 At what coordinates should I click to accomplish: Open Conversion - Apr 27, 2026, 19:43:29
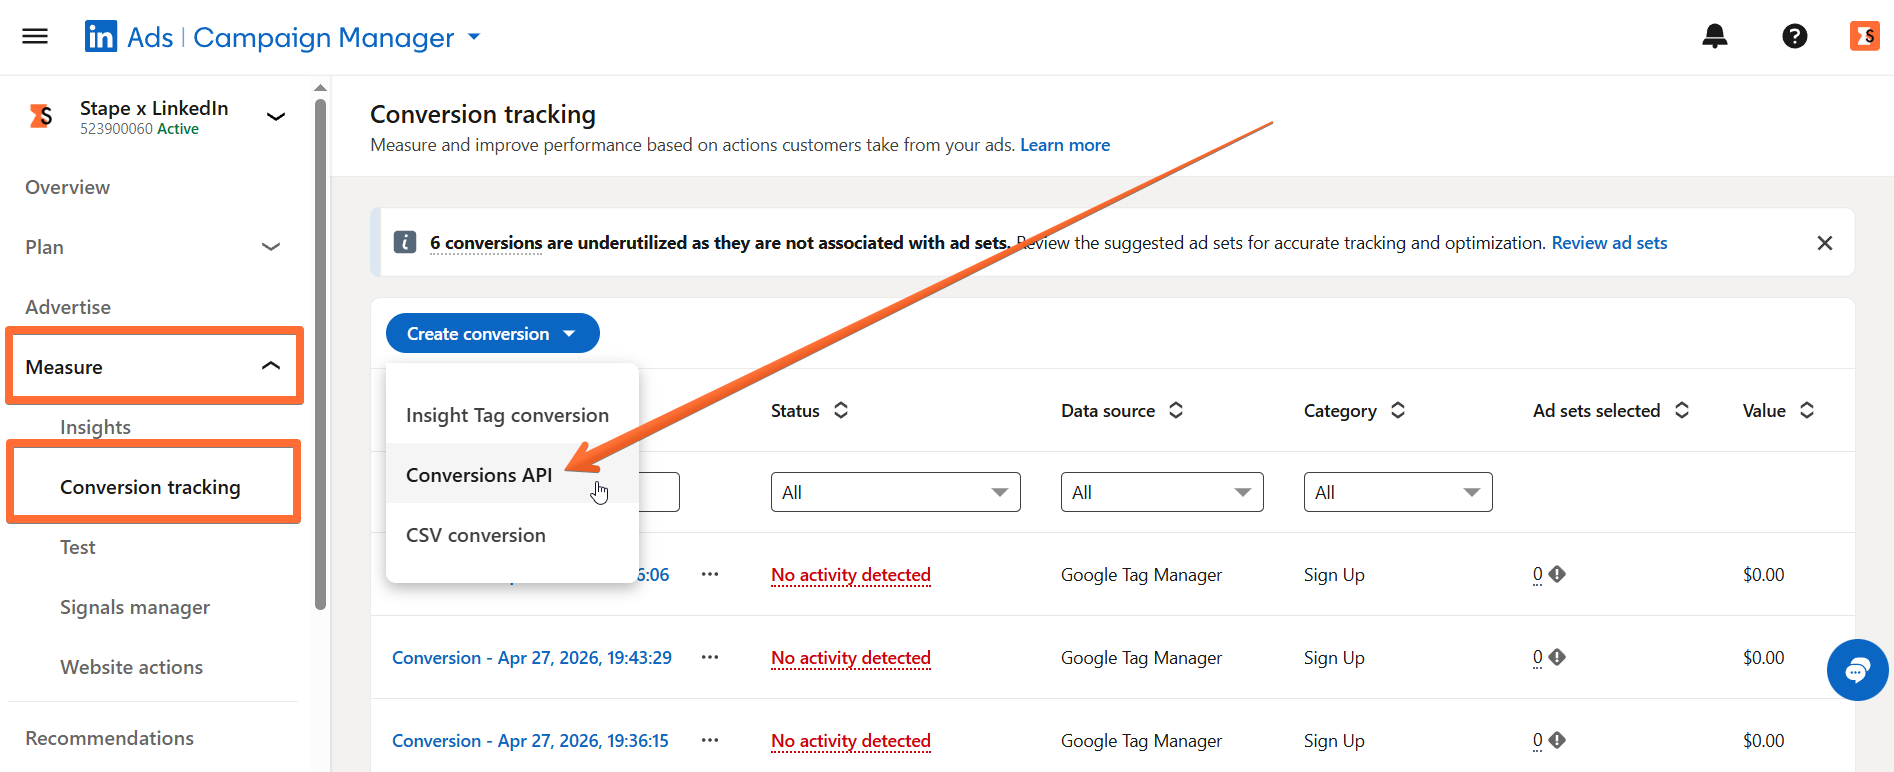click(x=532, y=657)
